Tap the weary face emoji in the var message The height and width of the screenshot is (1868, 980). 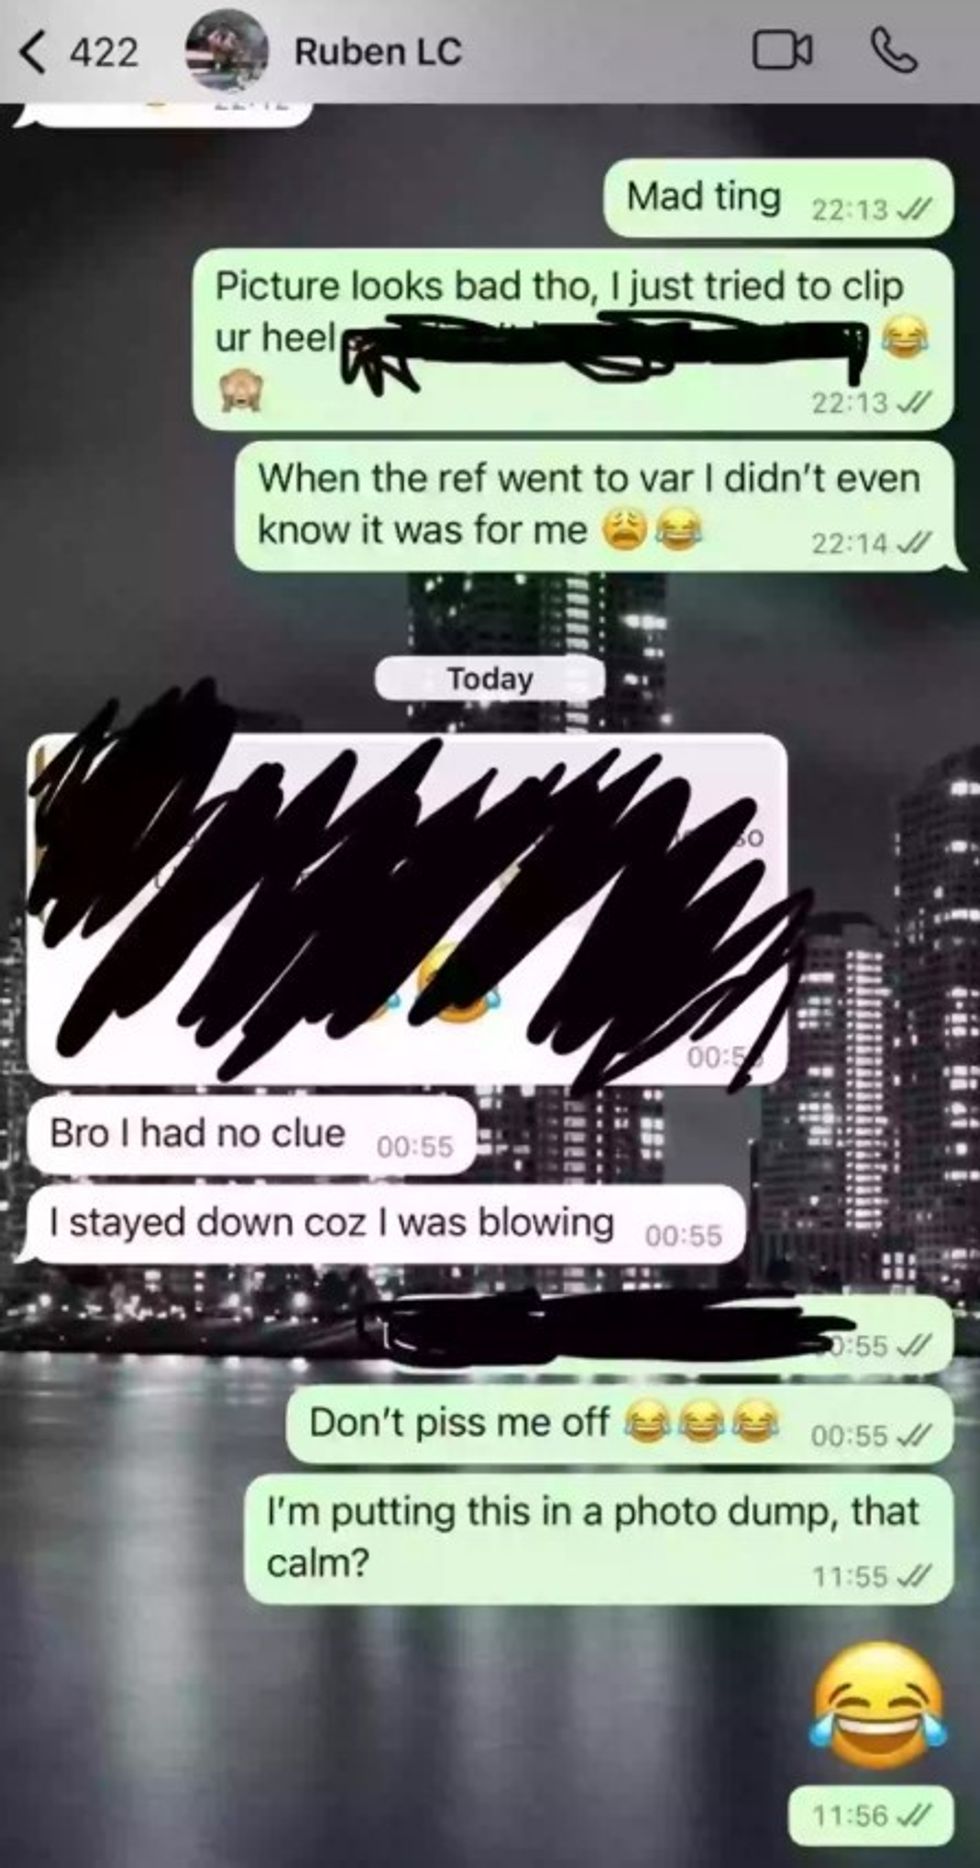622,531
